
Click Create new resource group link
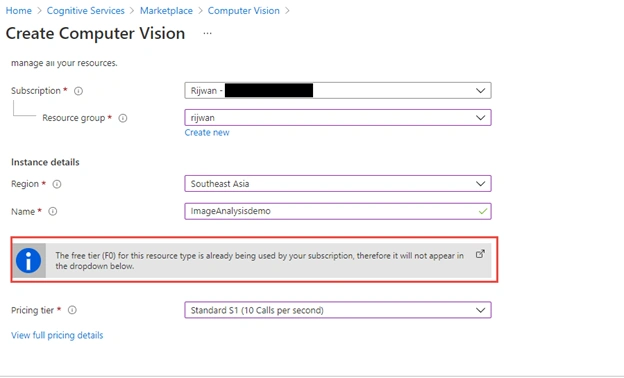pyautogui.click(x=207, y=132)
